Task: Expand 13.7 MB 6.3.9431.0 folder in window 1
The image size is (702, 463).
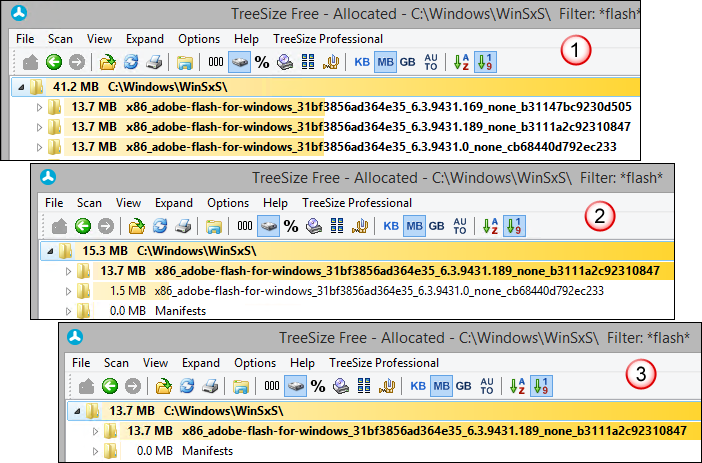Action: (x=39, y=147)
